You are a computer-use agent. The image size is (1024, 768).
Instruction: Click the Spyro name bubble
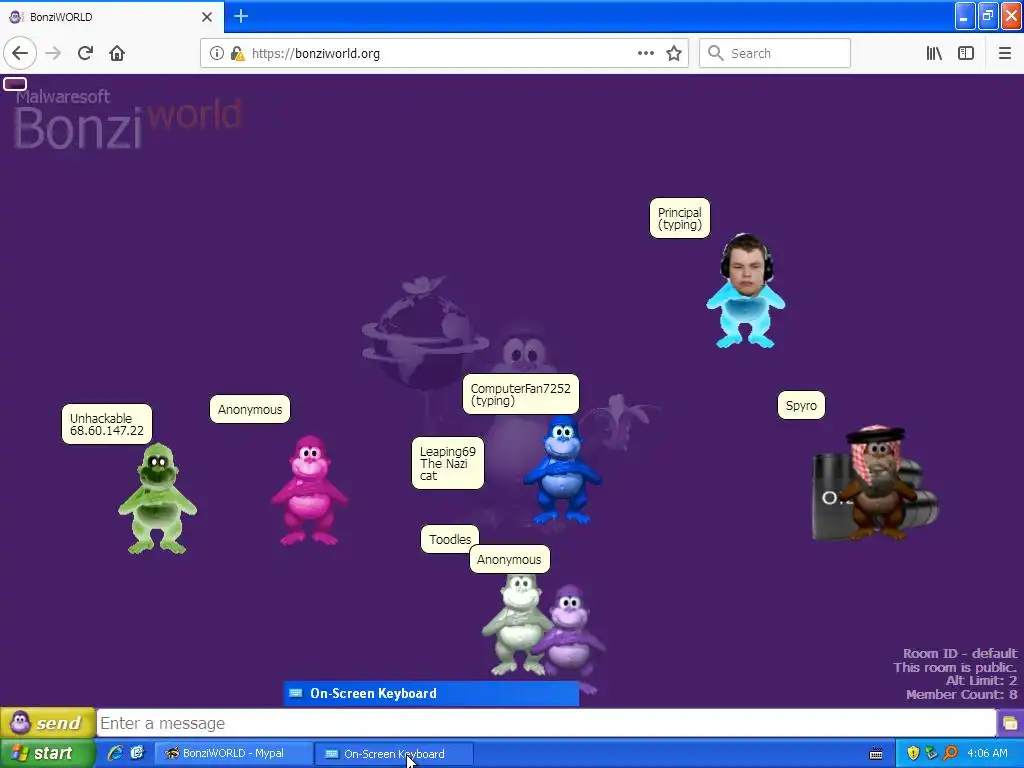(801, 406)
